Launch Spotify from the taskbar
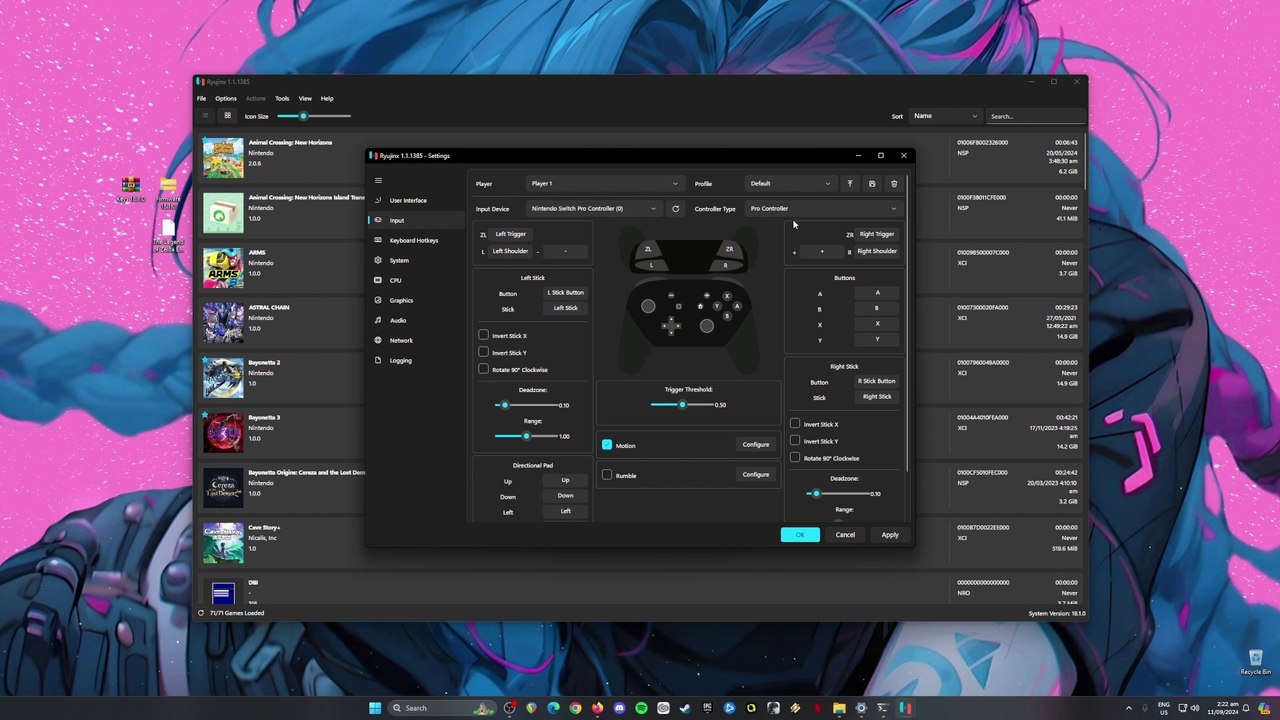 [x=641, y=708]
